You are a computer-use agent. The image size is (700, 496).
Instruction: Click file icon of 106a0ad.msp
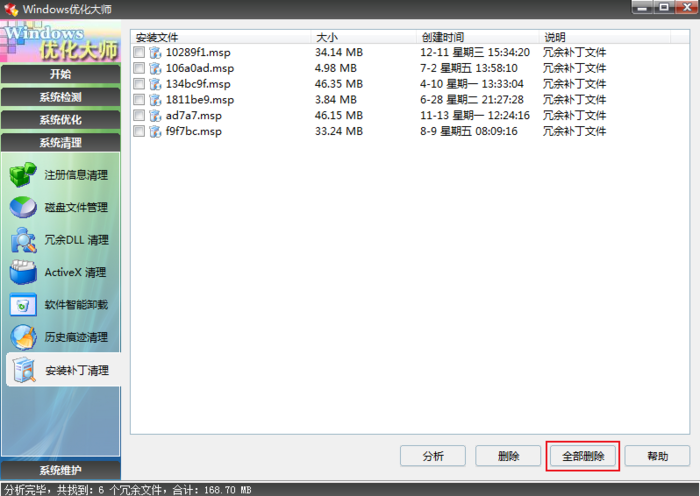tap(155, 68)
